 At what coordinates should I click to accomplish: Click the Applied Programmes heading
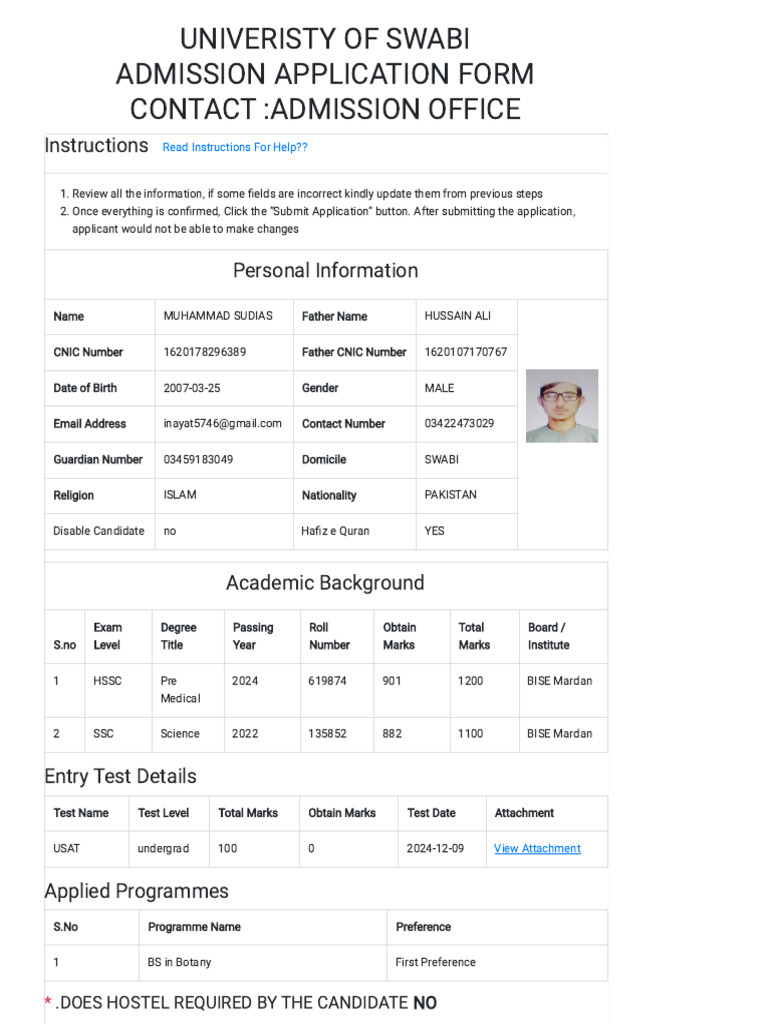[137, 891]
